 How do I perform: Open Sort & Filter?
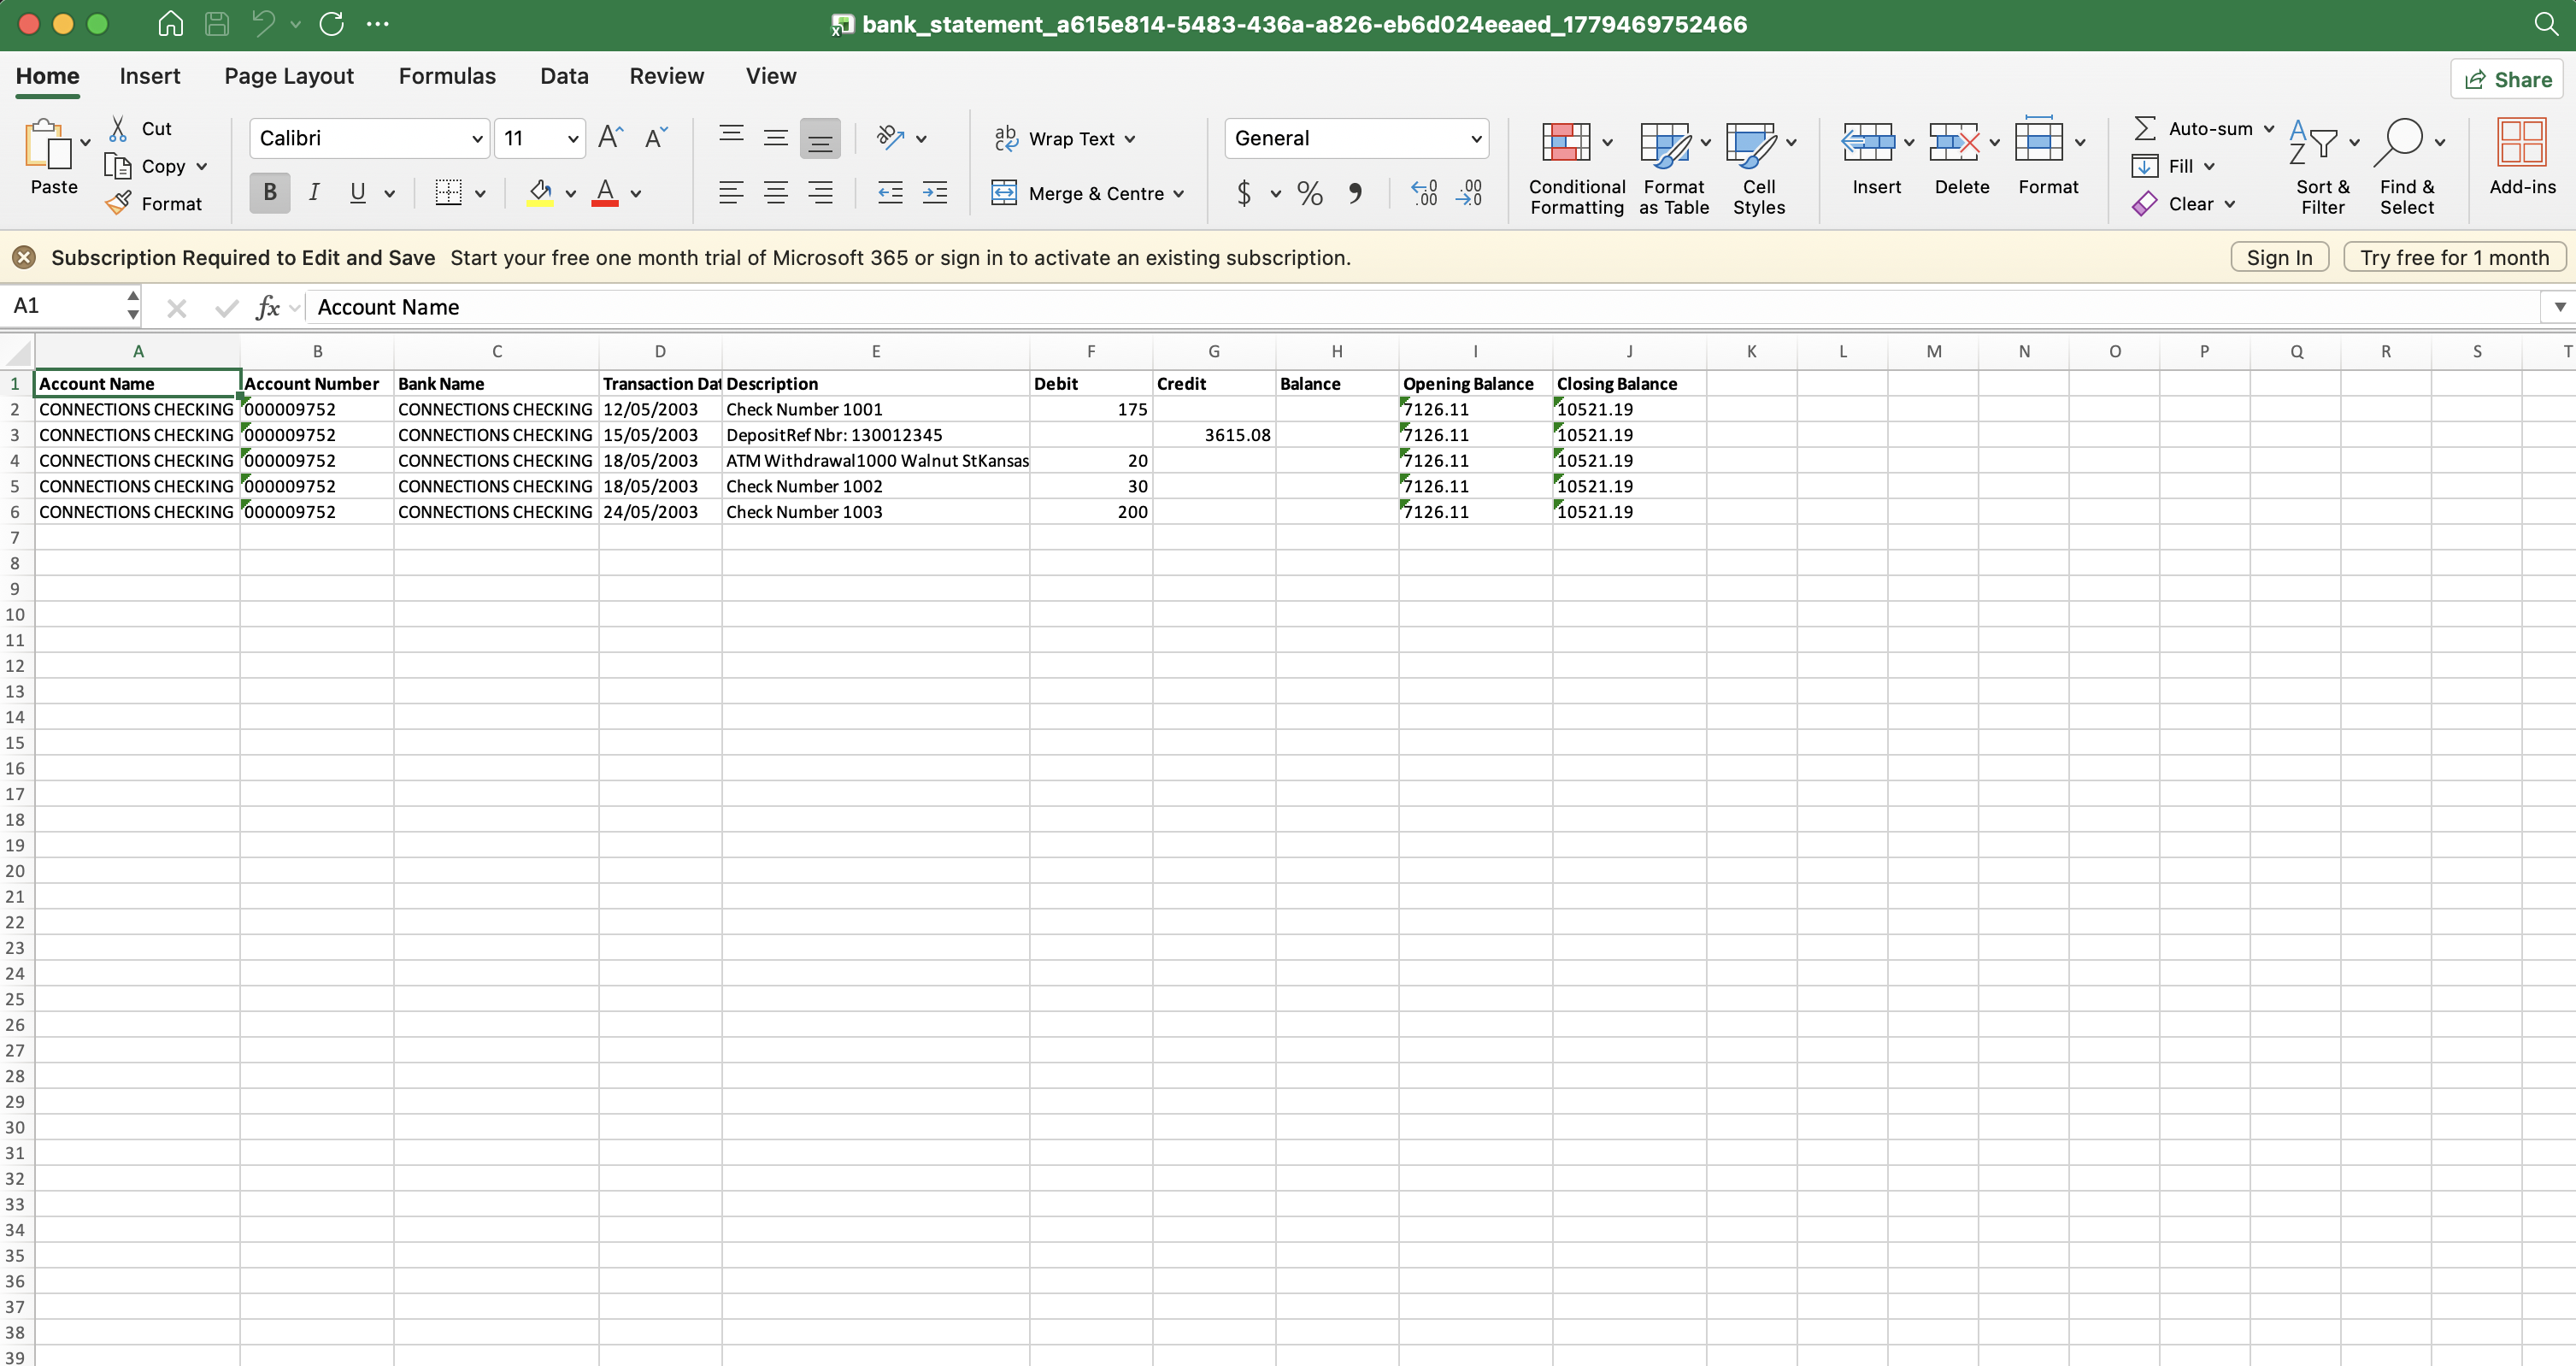tap(2322, 168)
